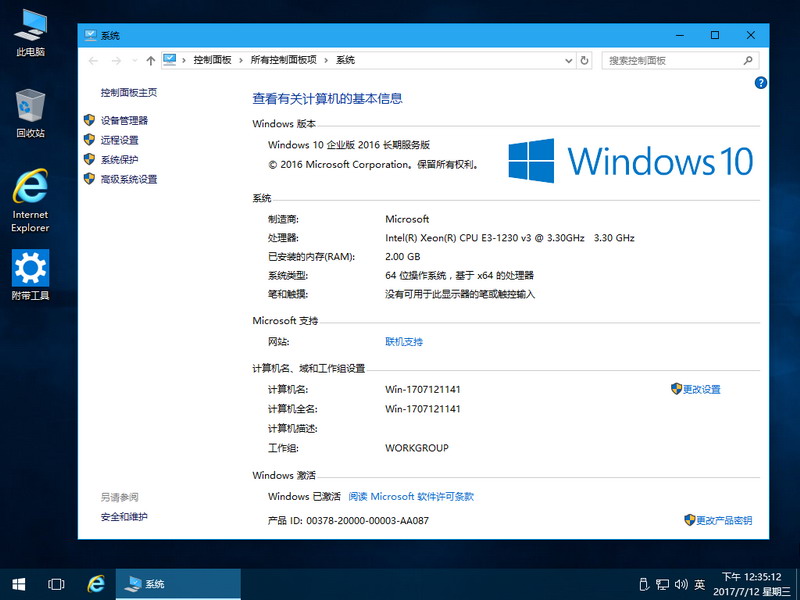Image resolution: width=800 pixels, height=600 pixels.
Task: Click shield icon beside 设备管理器
Action: point(89,120)
